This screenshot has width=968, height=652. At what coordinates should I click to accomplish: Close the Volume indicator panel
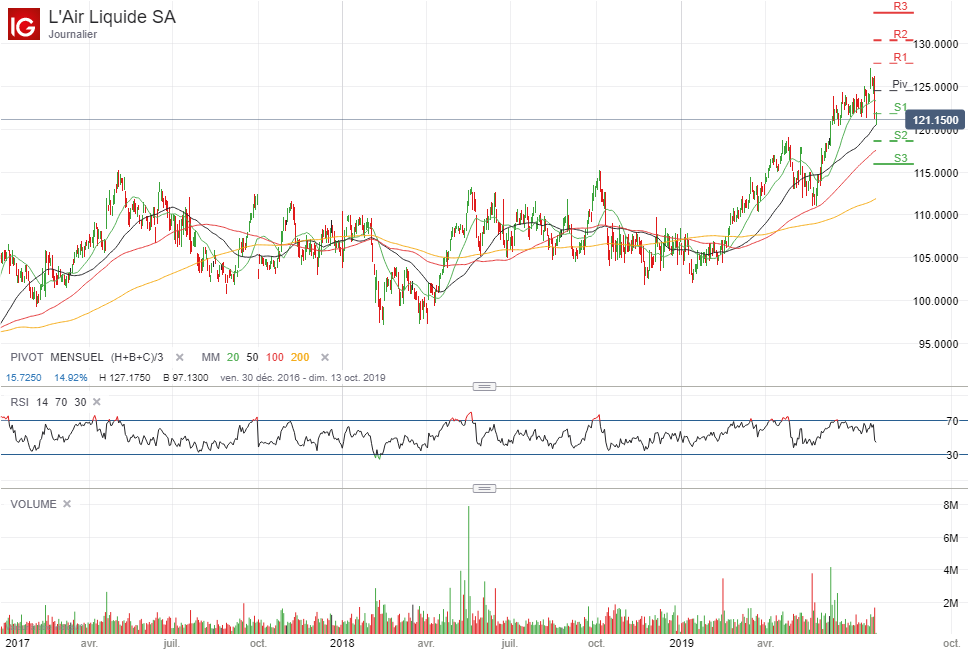[67, 504]
